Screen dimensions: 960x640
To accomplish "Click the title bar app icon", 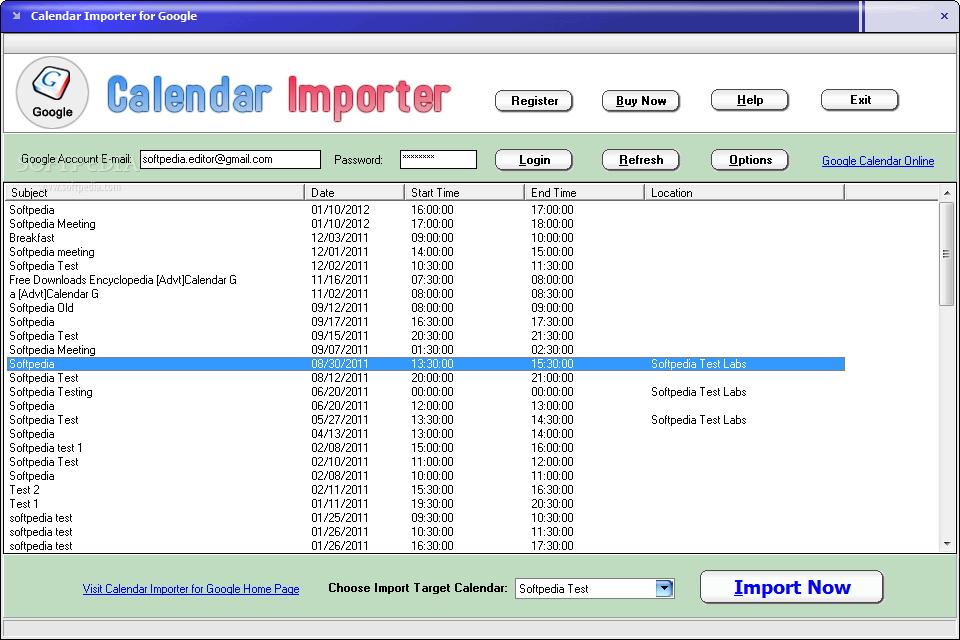I will click(x=17, y=16).
